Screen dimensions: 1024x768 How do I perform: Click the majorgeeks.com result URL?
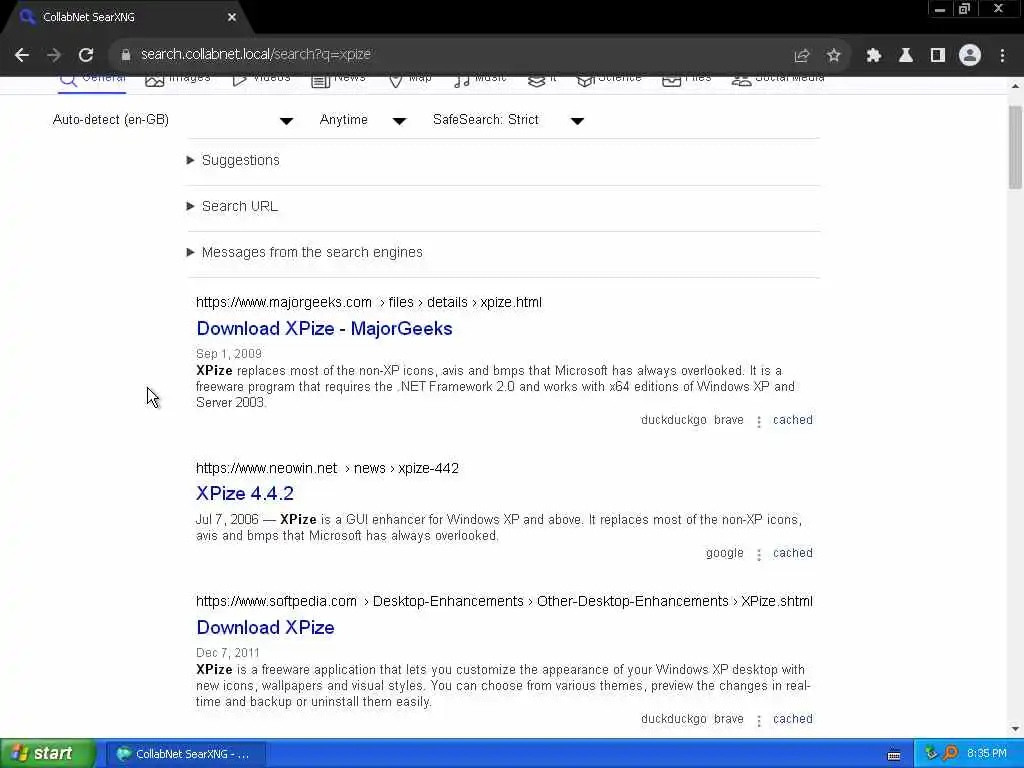pos(369,302)
